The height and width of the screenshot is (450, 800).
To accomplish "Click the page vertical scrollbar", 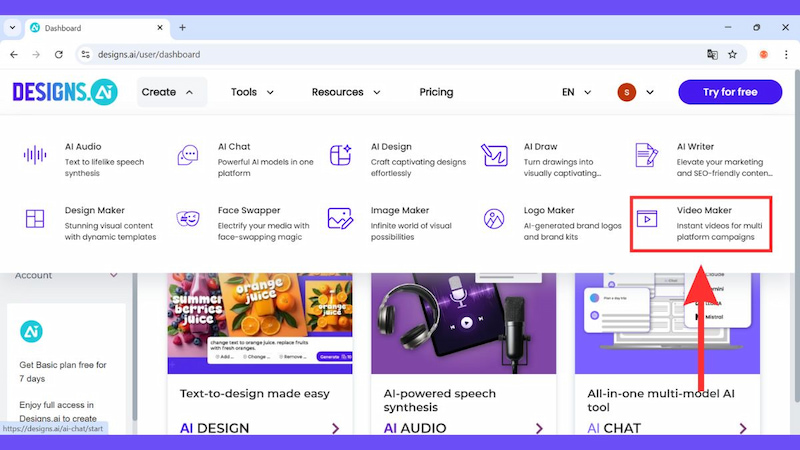I will coord(796,235).
